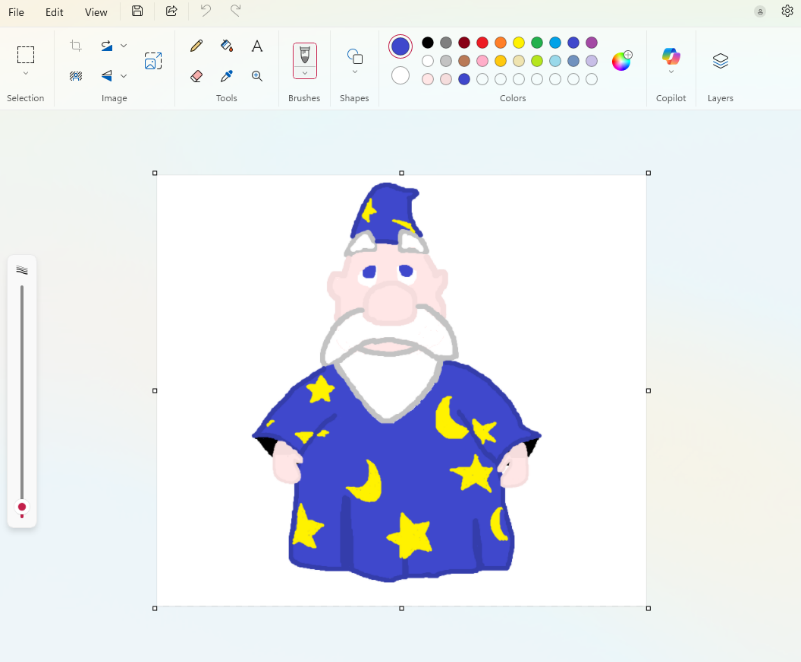Open the Edit colors wheel
801x662 pixels.
[622, 61]
